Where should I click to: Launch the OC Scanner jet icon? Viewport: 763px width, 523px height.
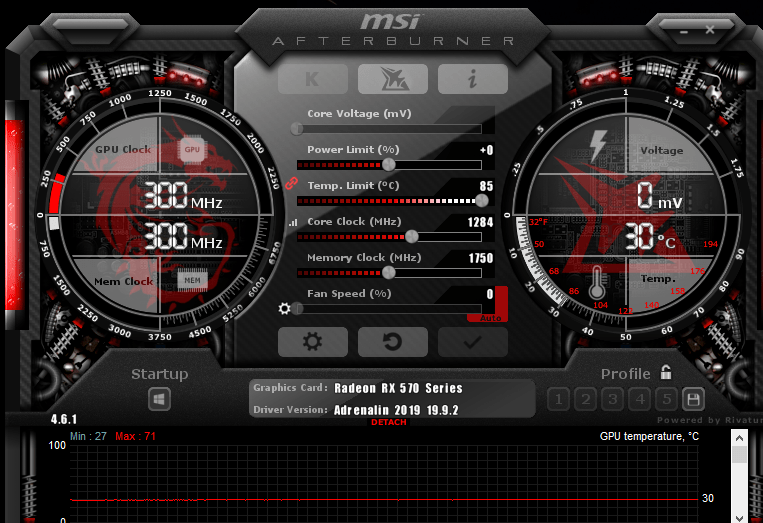coord(393,79)
